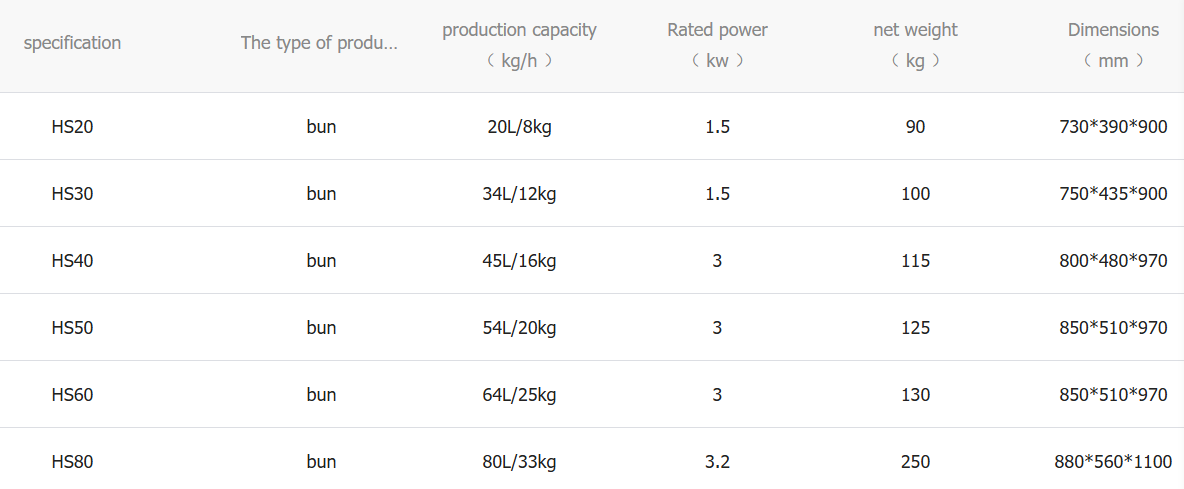Click the 20L/8kg capacity cell

pyautogui.click(x=519, y=127)
